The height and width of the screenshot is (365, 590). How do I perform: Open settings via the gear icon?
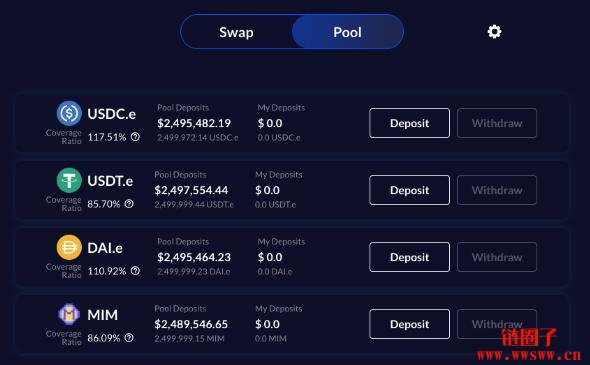[x=494, y=32]
